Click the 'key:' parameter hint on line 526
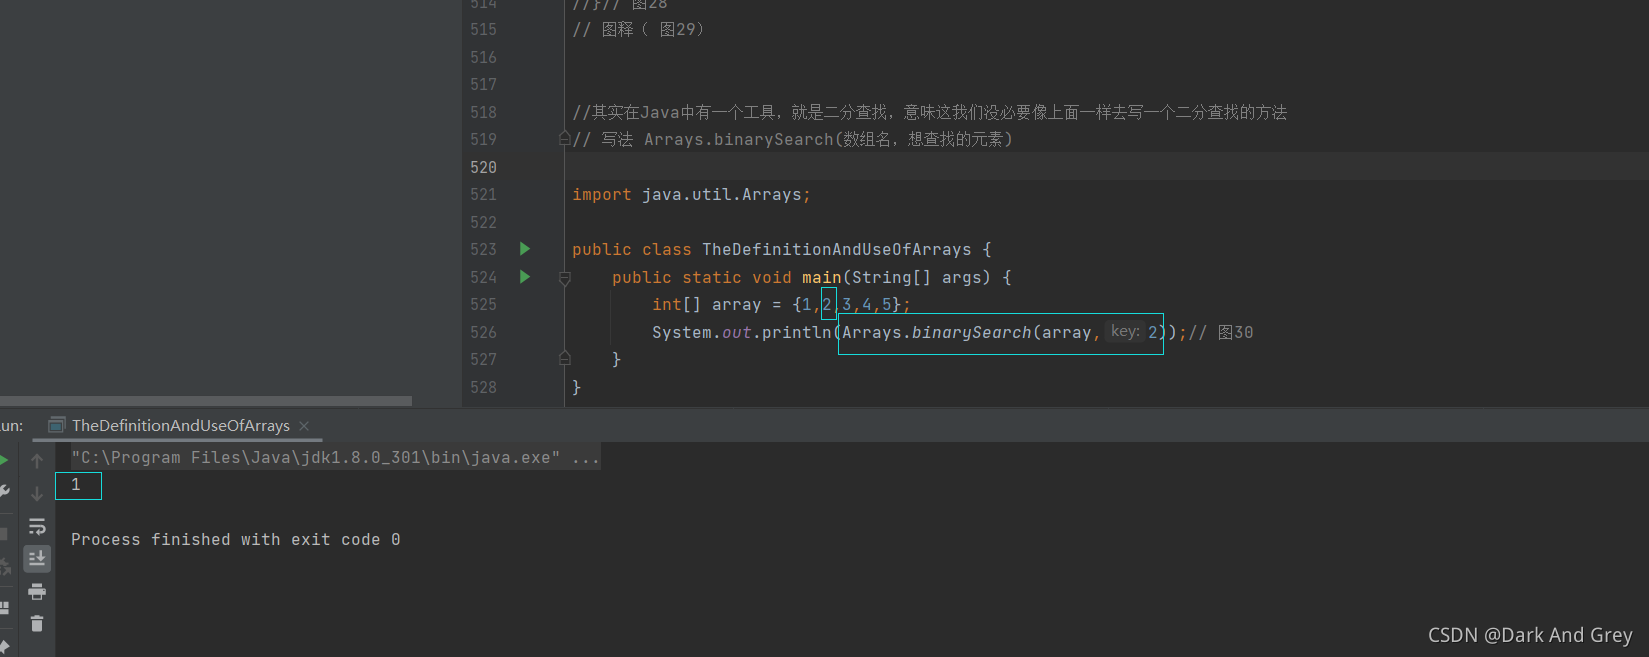The width and height of the screenshot is (1649, 657). [1125, 331]
